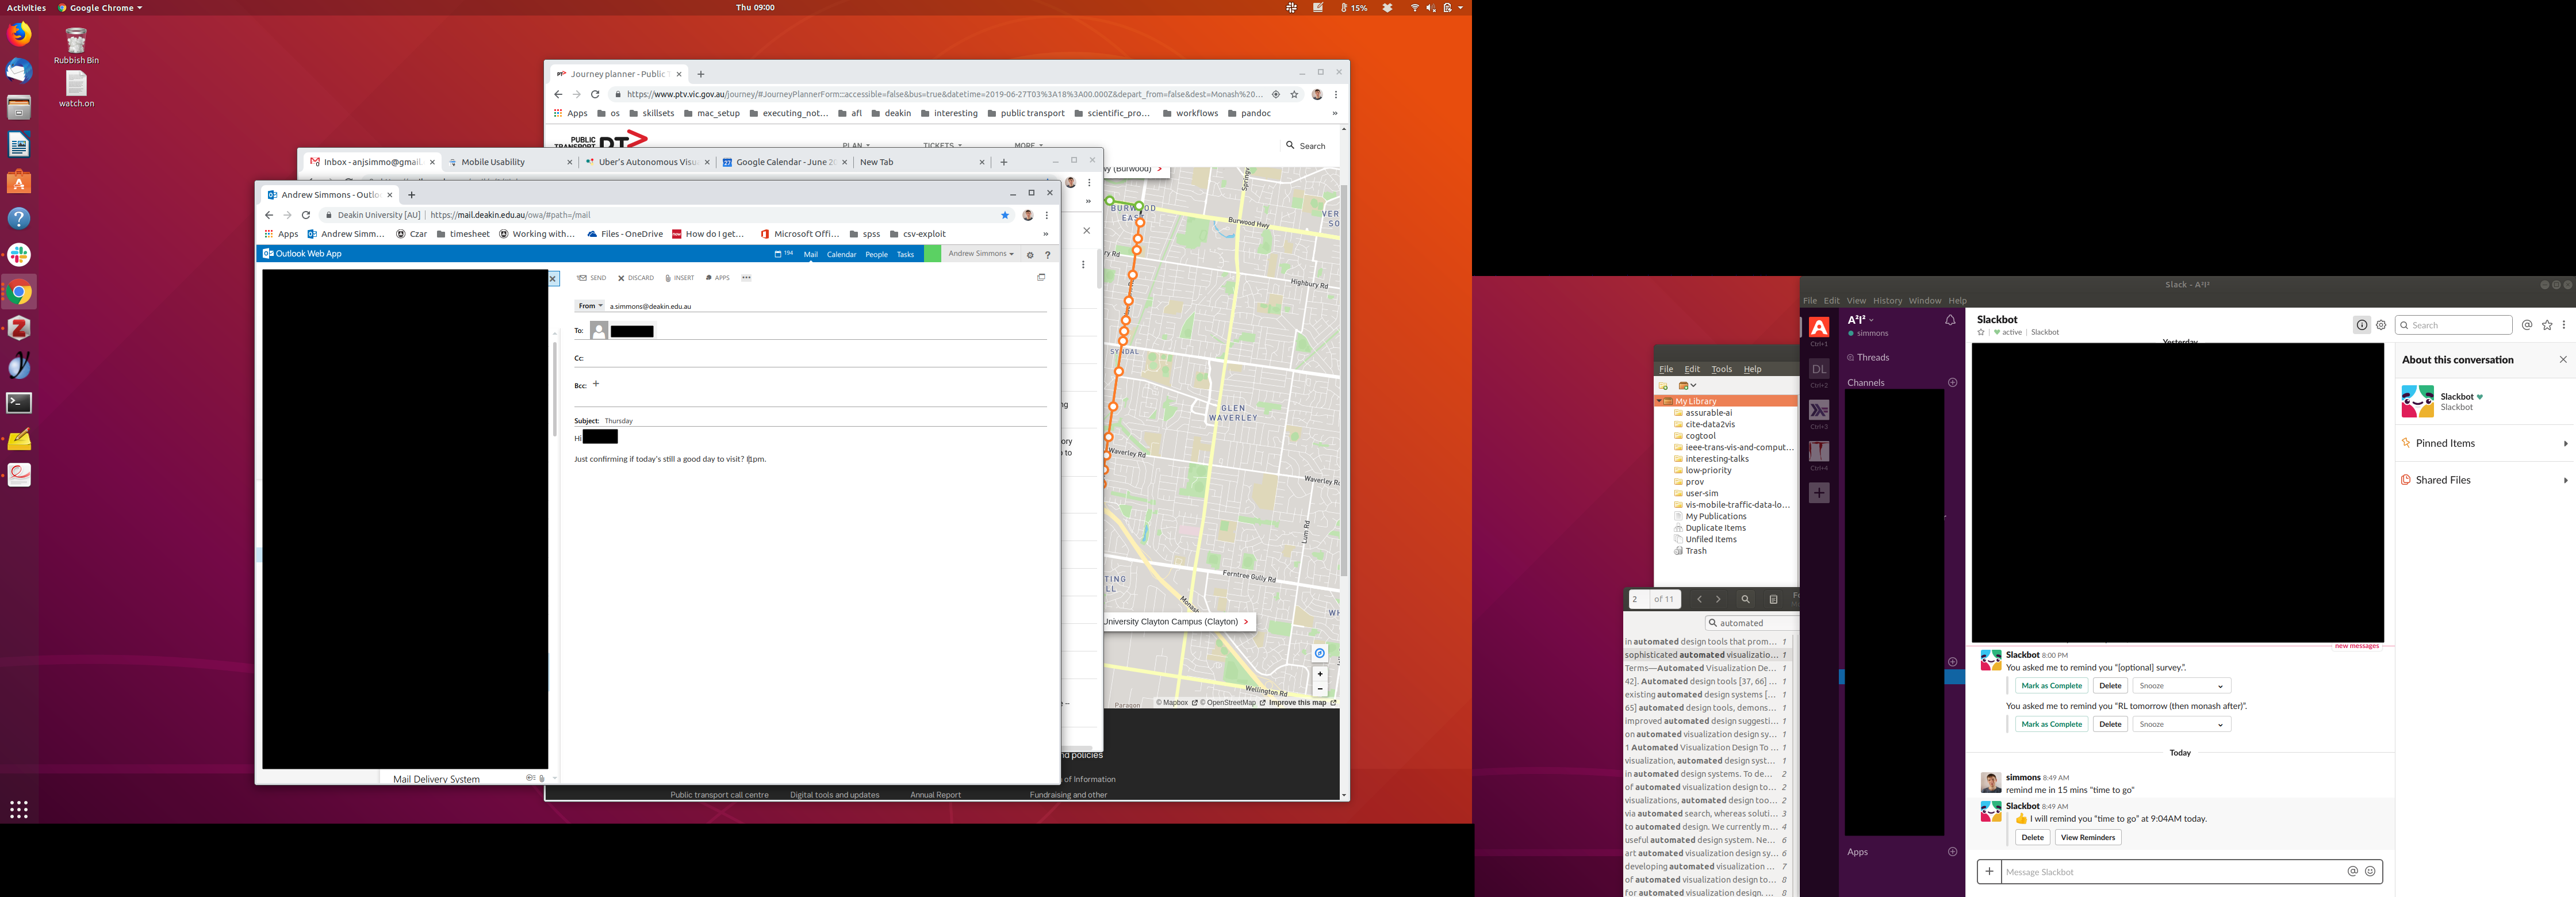Open the PDF viewer search magnifier button
This screenshot has width=2576, height=897.
[1745, 600]
